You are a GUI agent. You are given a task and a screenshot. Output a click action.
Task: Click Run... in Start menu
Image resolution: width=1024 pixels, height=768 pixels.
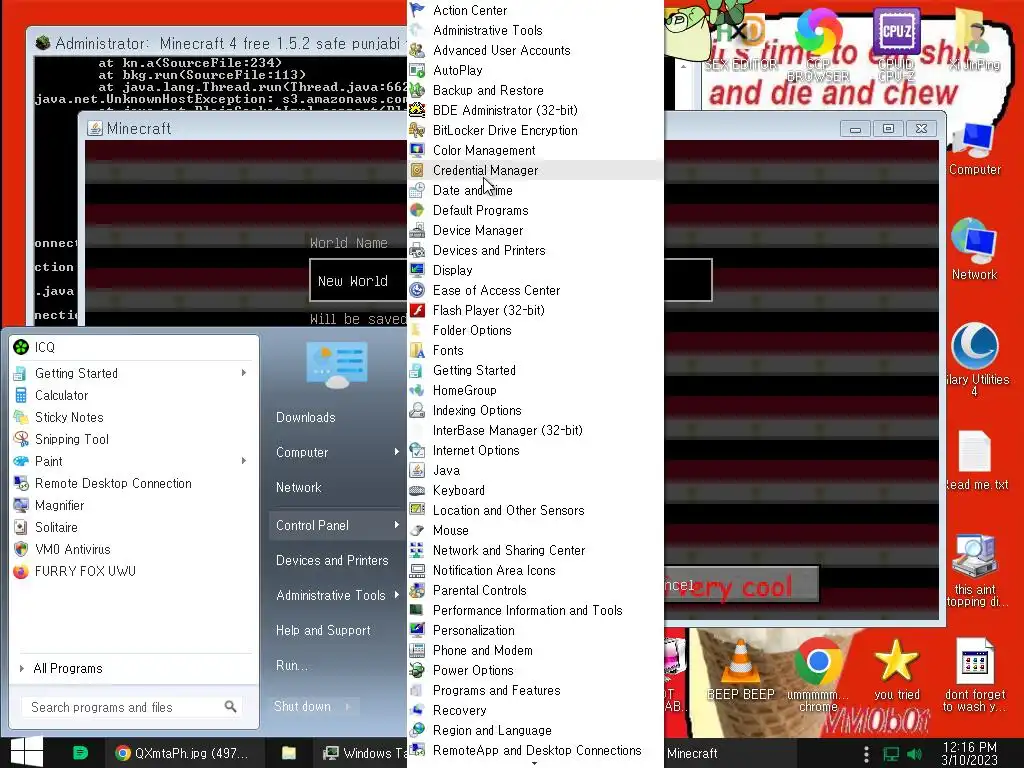coord(291,665)
